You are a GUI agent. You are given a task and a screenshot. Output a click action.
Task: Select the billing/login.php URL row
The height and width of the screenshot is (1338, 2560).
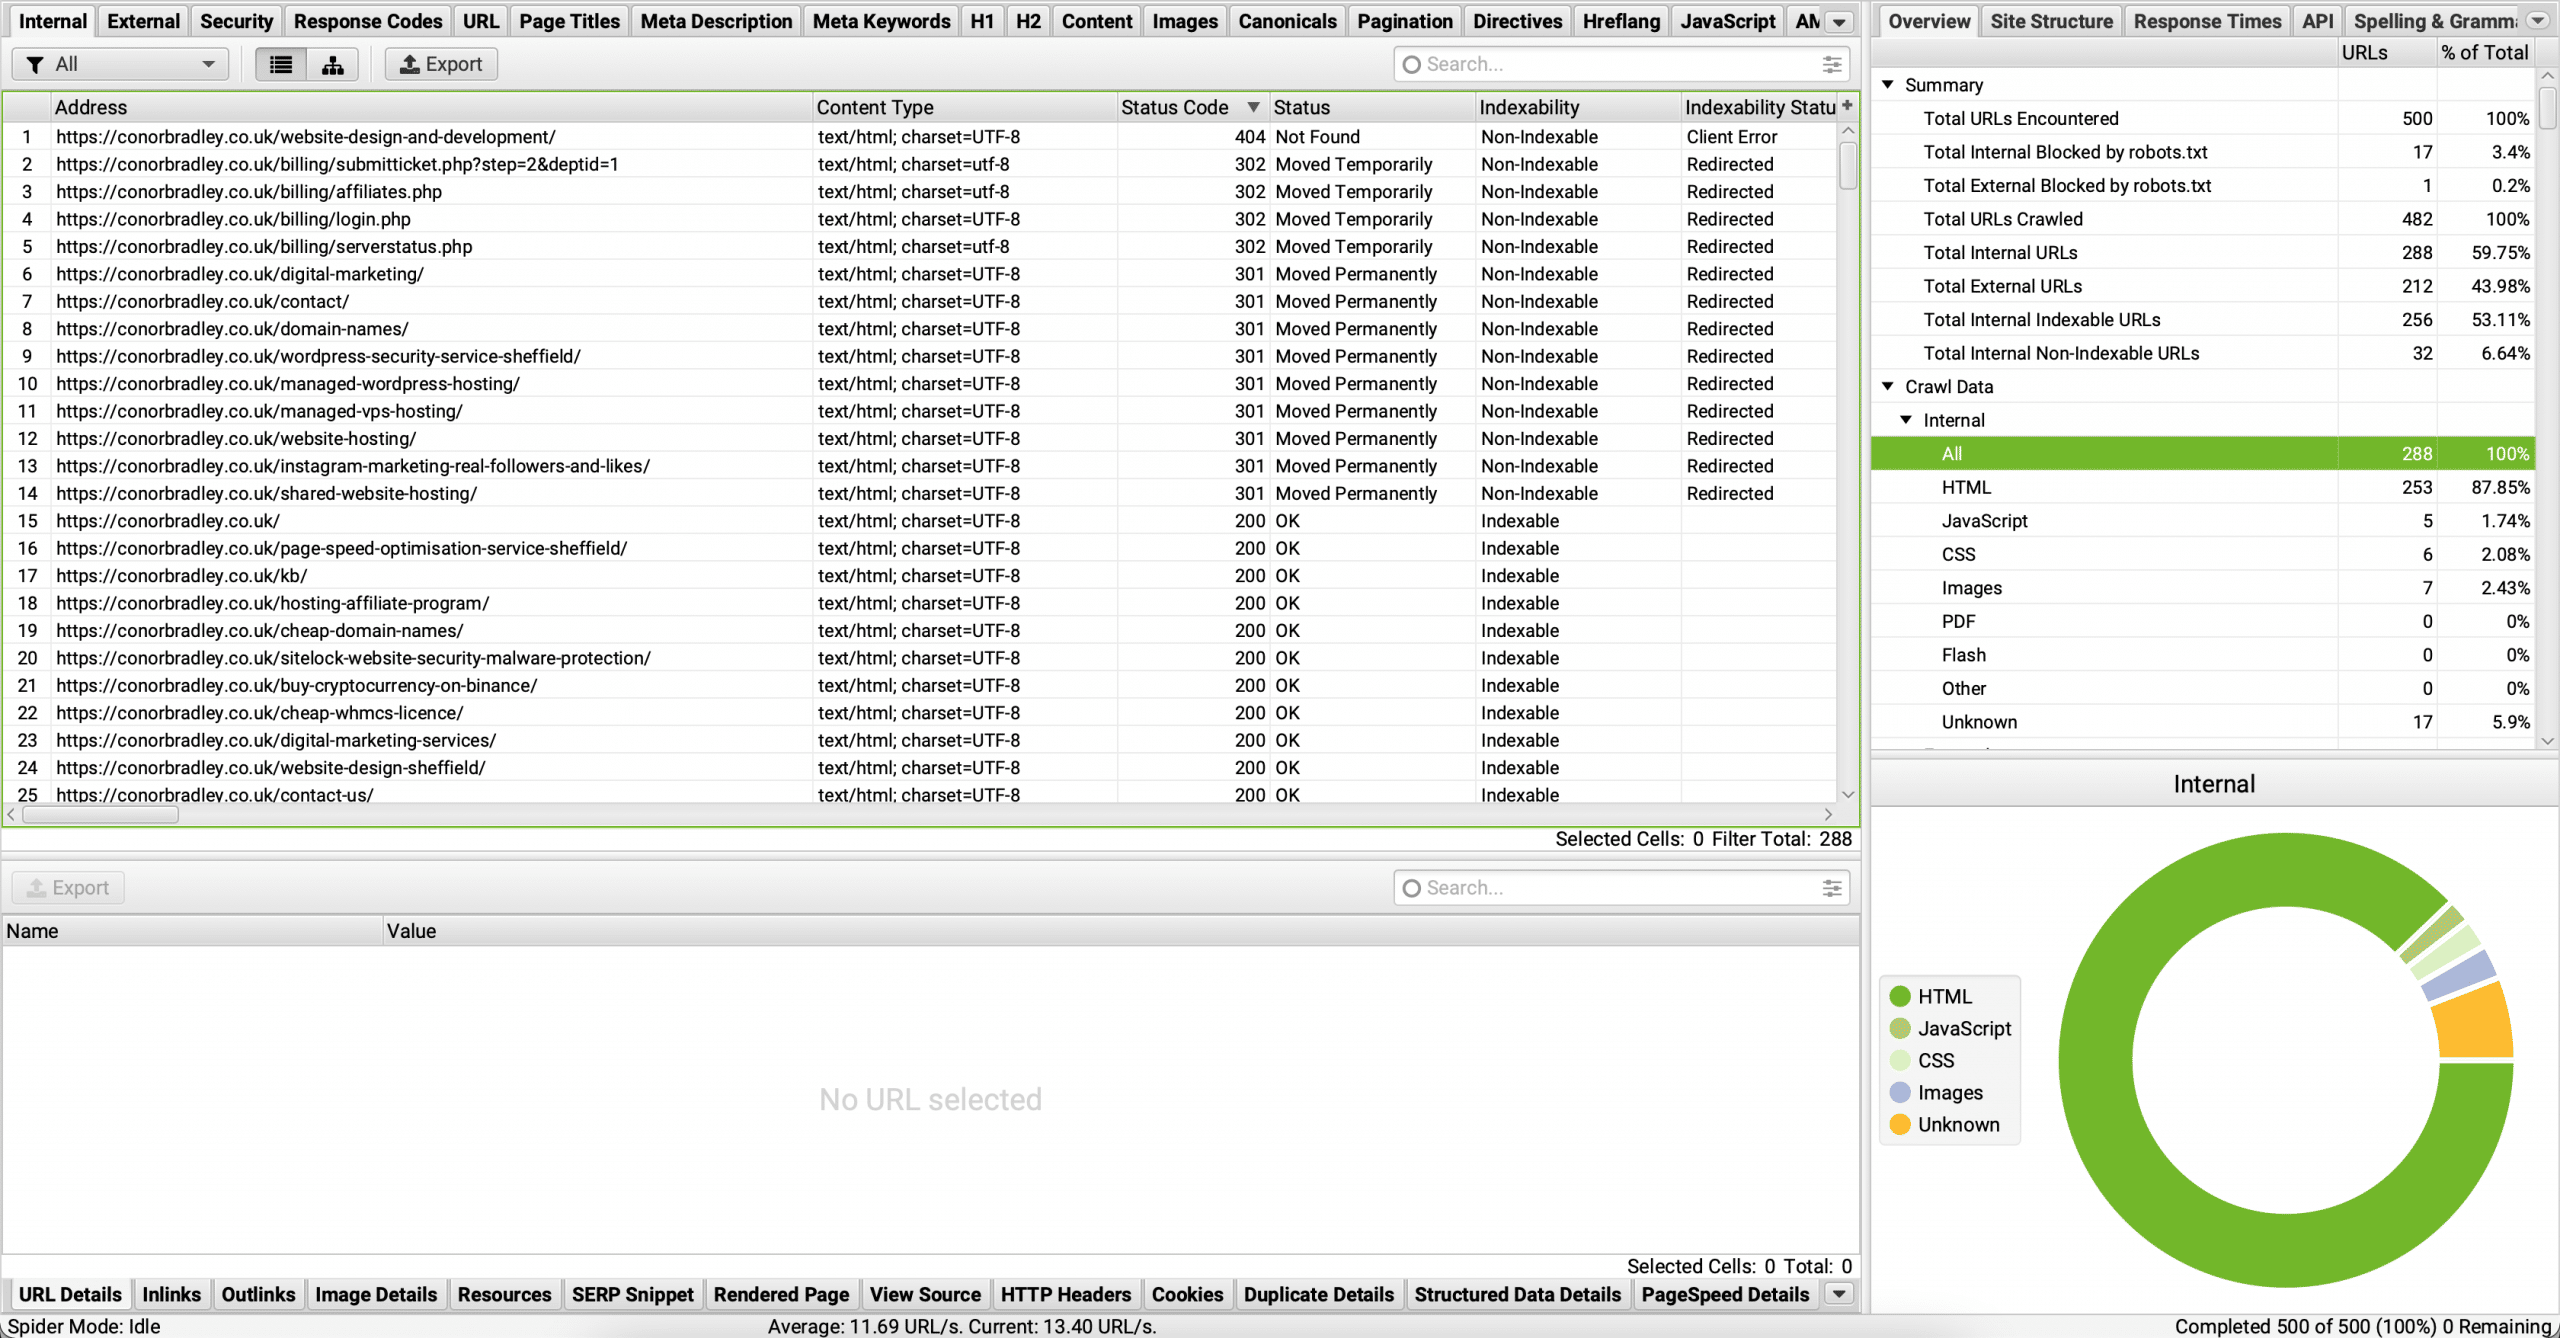pyautogui.click(x=920, y=219)
